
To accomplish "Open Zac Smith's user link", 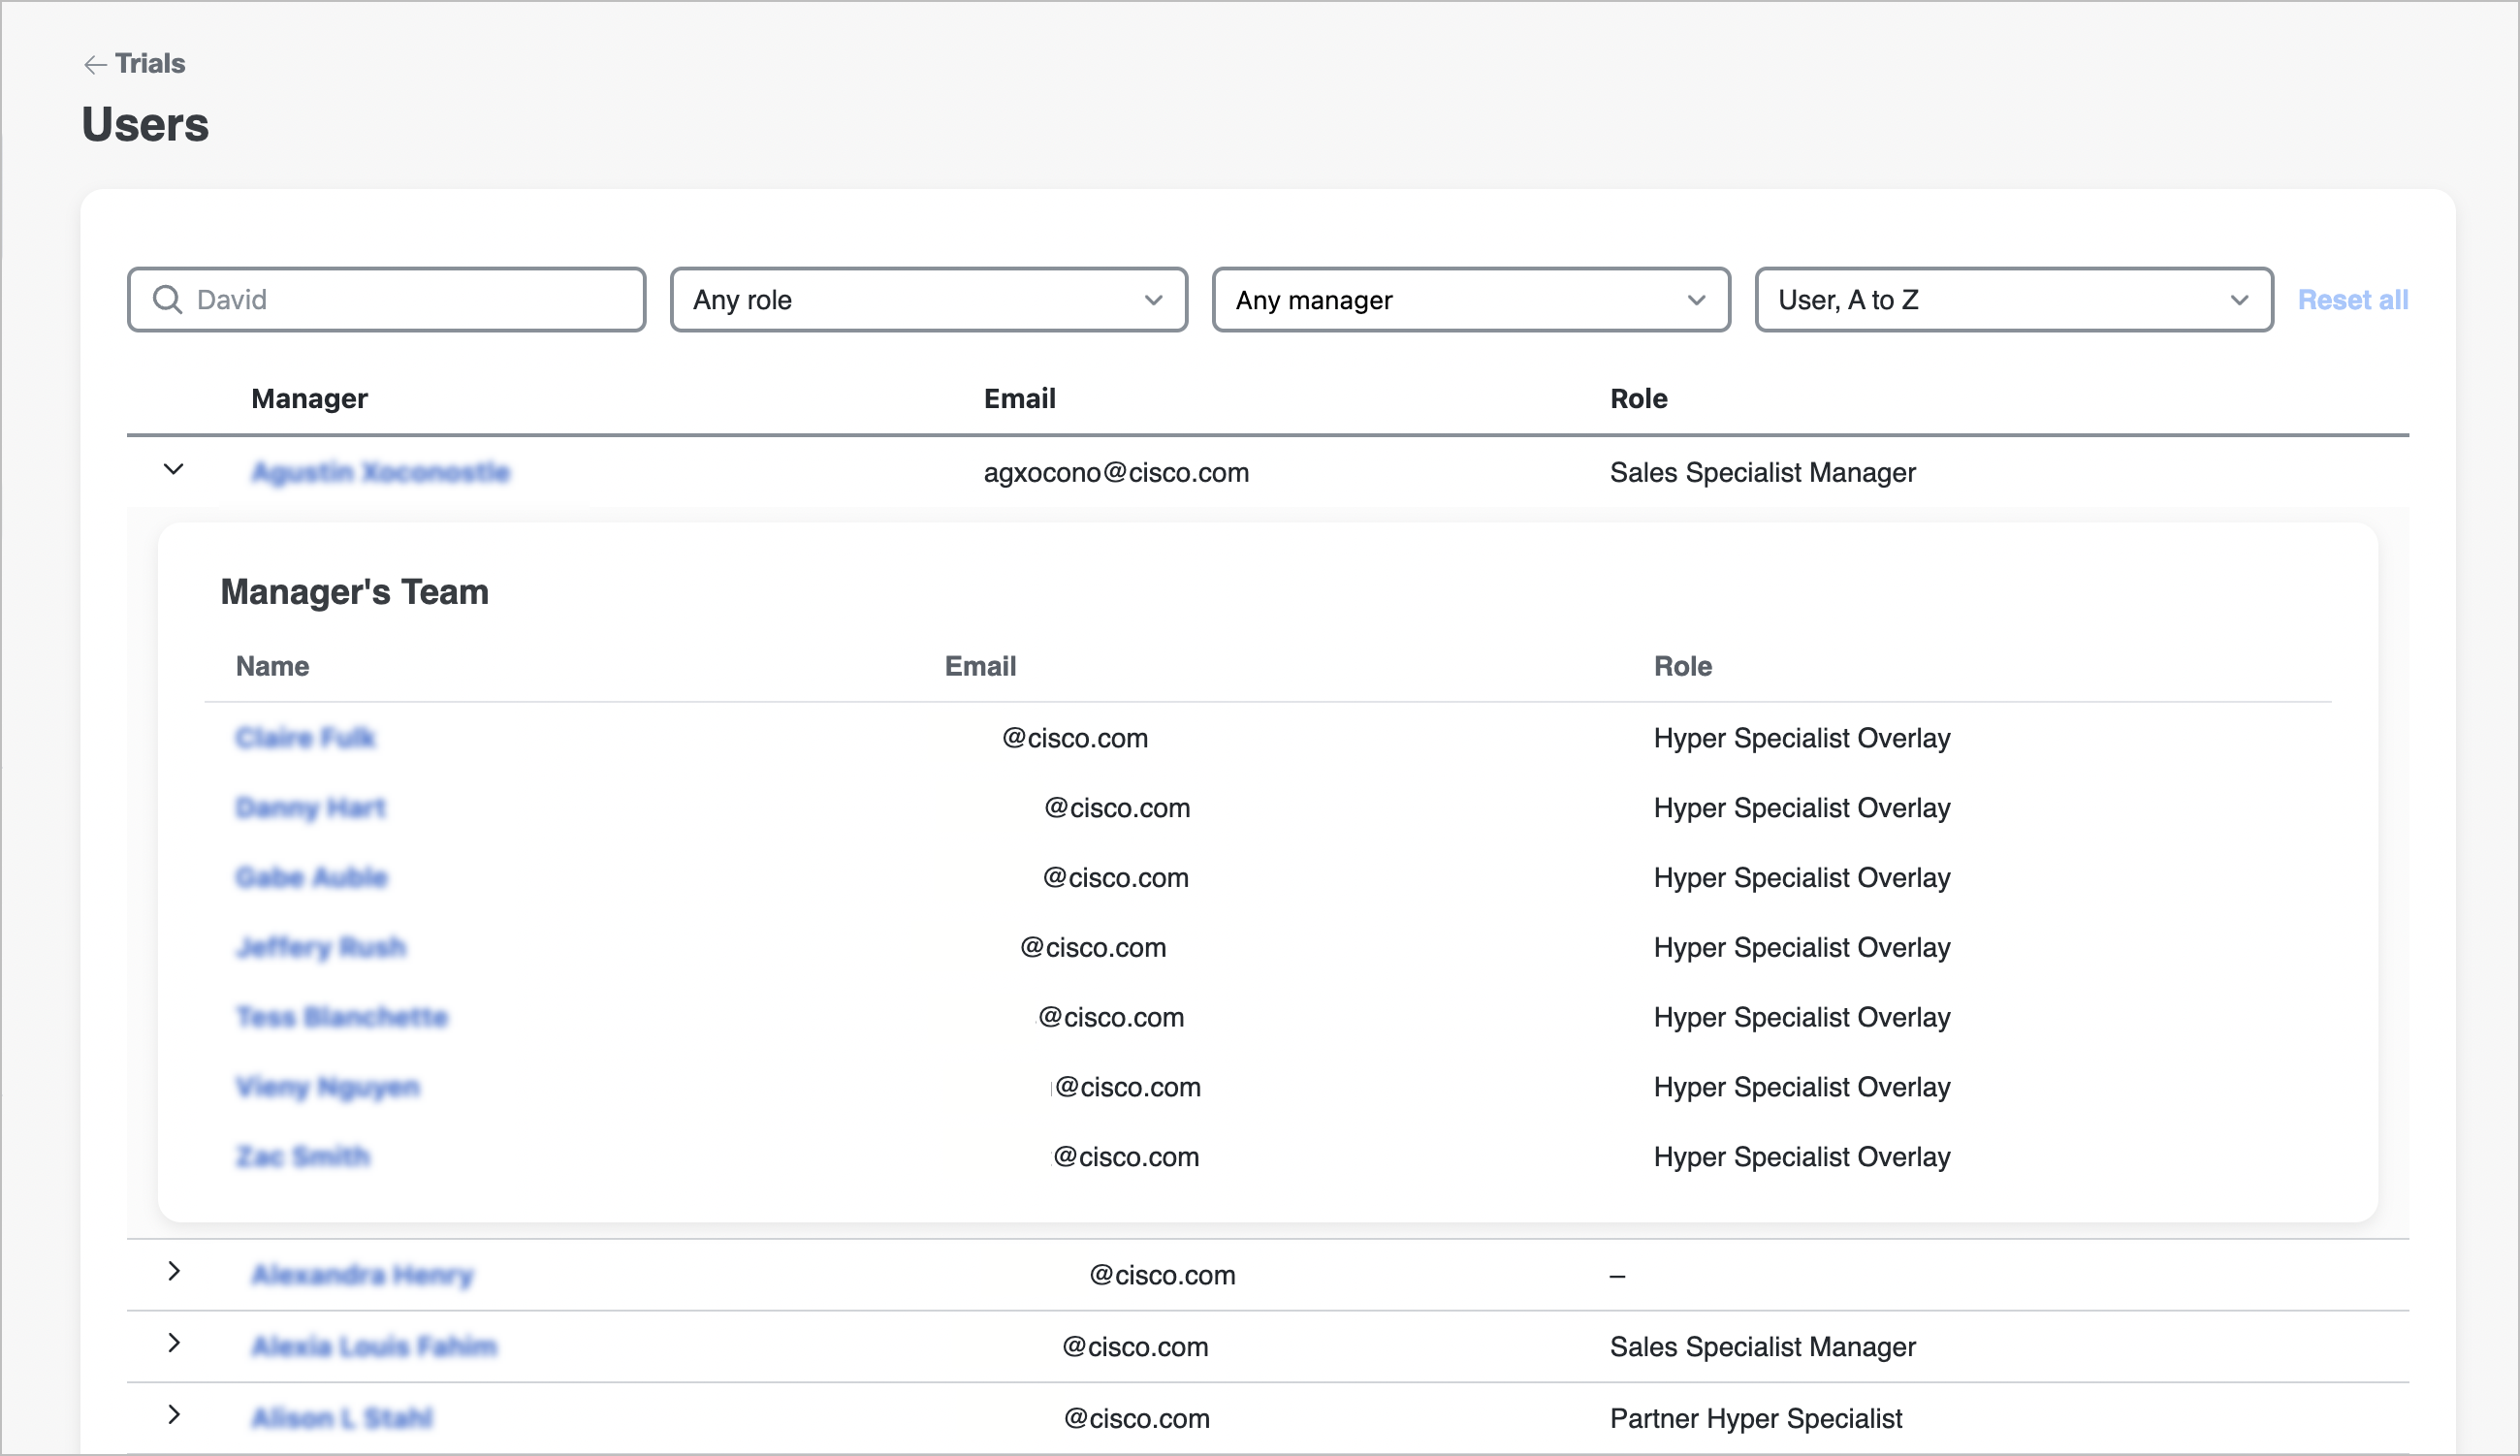I will [x=302, y=1157].
